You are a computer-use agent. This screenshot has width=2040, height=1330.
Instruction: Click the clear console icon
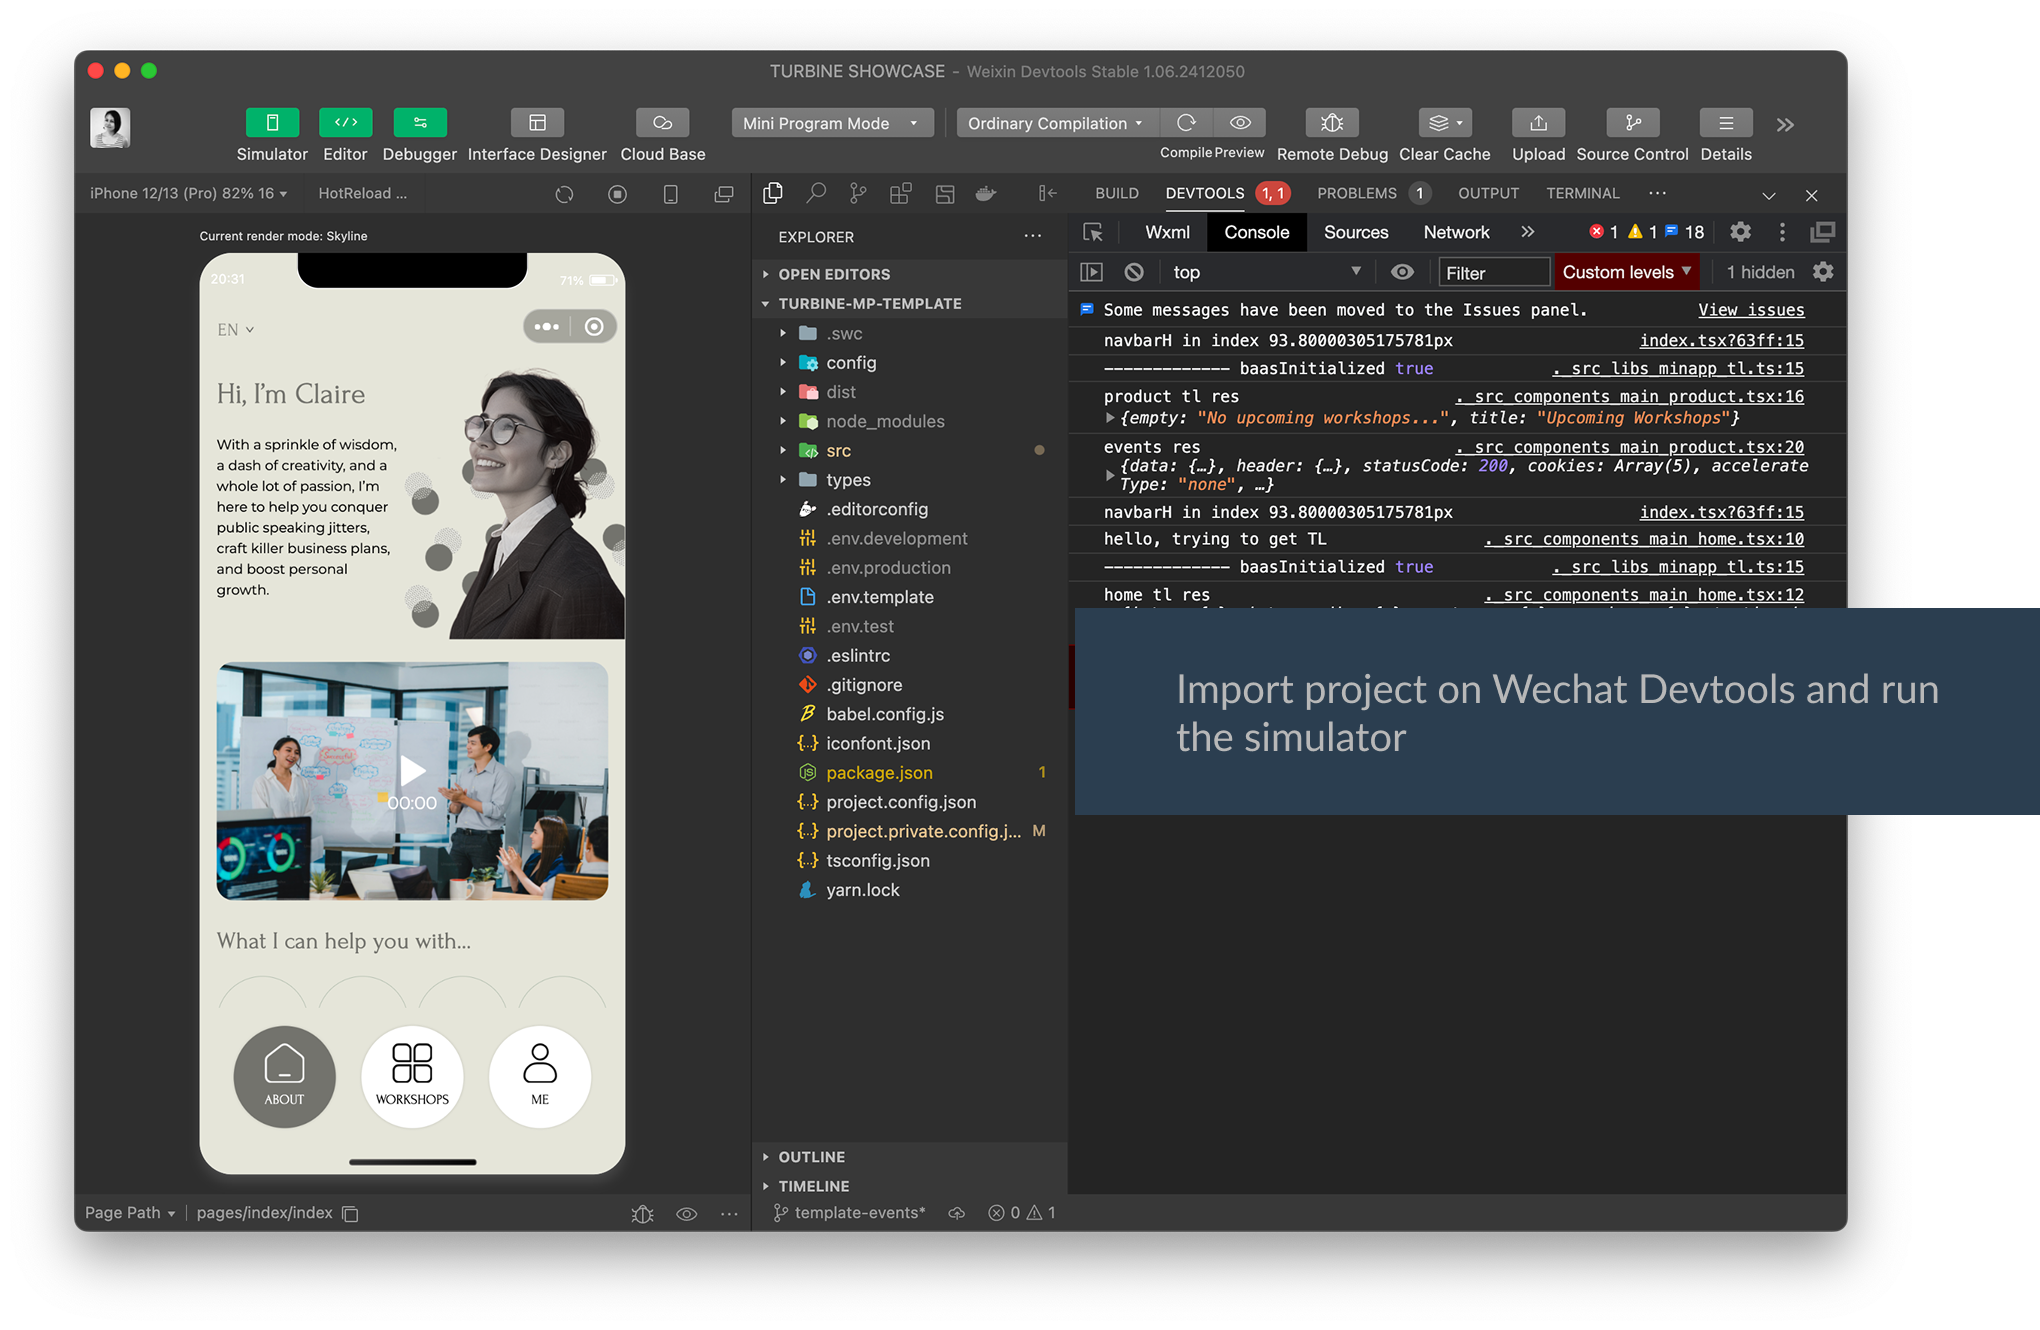(1133, 272)
